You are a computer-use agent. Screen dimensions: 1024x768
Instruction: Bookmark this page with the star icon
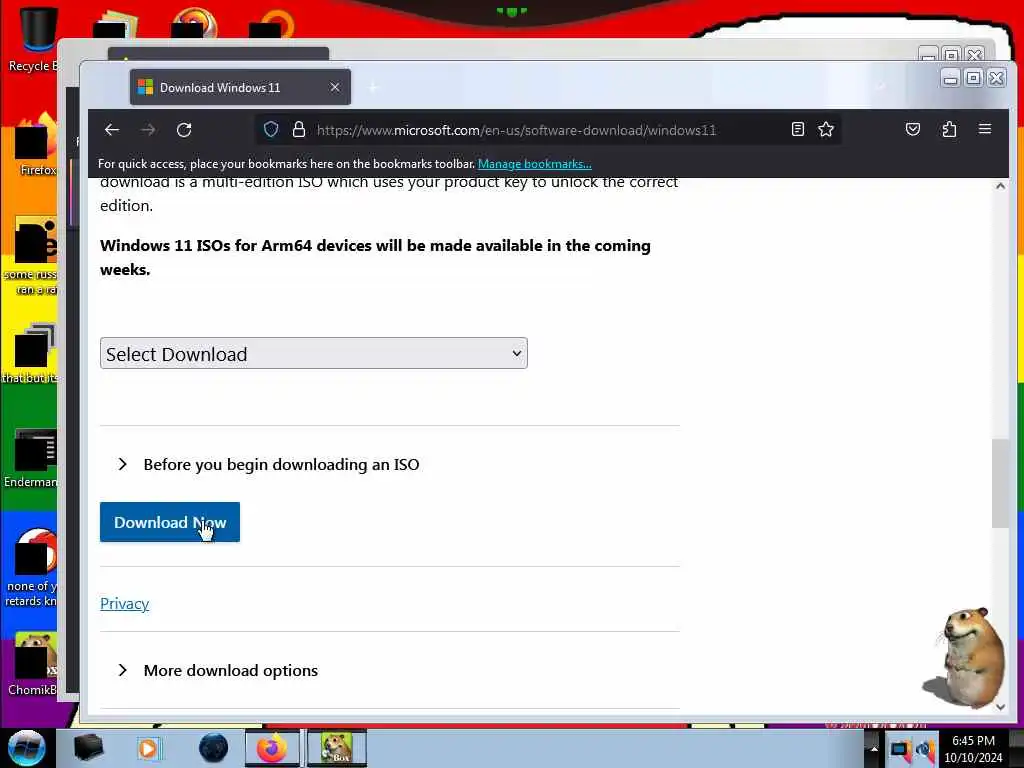point(826,129)
